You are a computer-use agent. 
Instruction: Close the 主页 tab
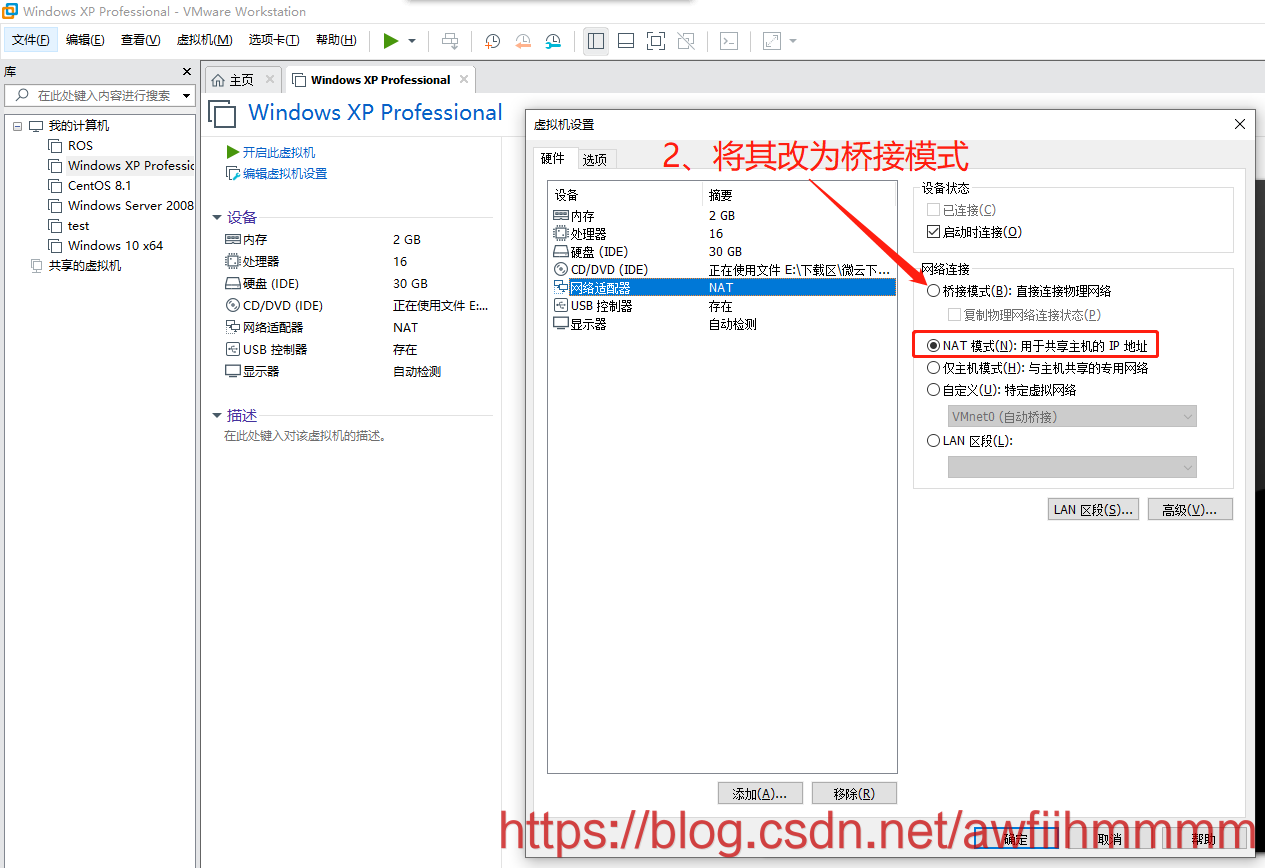270,80
